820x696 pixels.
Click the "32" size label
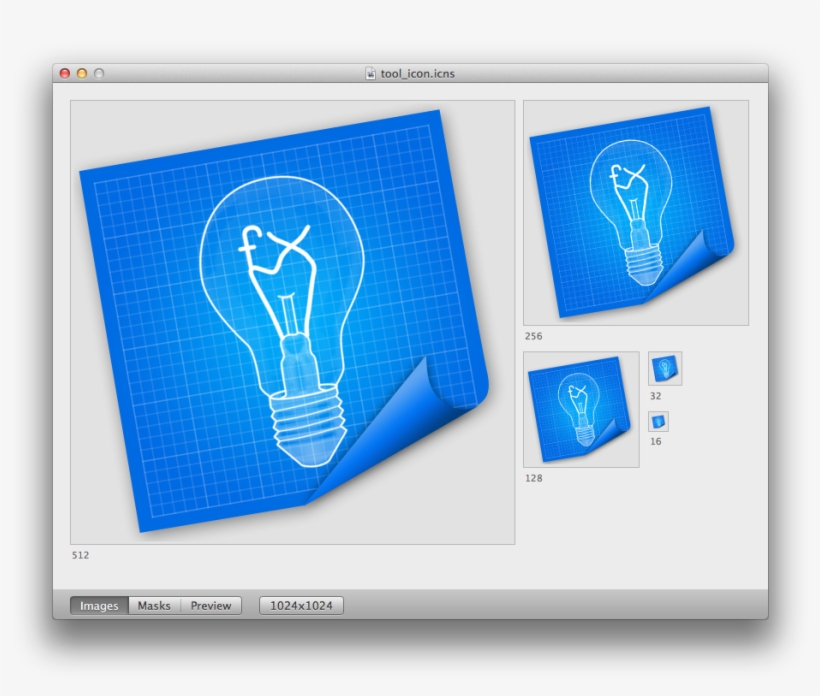pos(656,398)
